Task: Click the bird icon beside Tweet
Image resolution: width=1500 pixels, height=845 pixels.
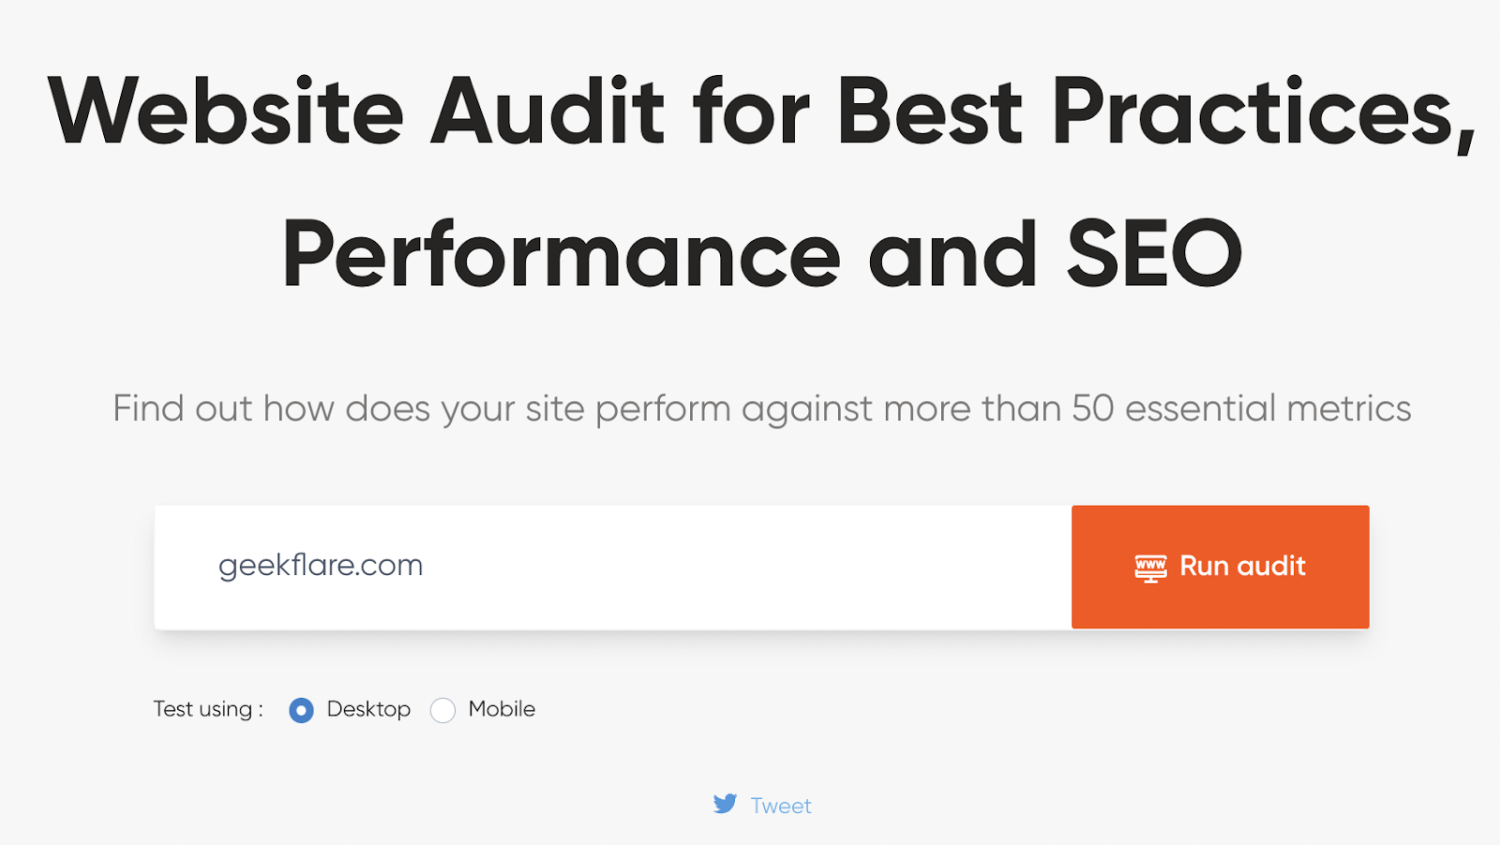Action: pos(724,804)
